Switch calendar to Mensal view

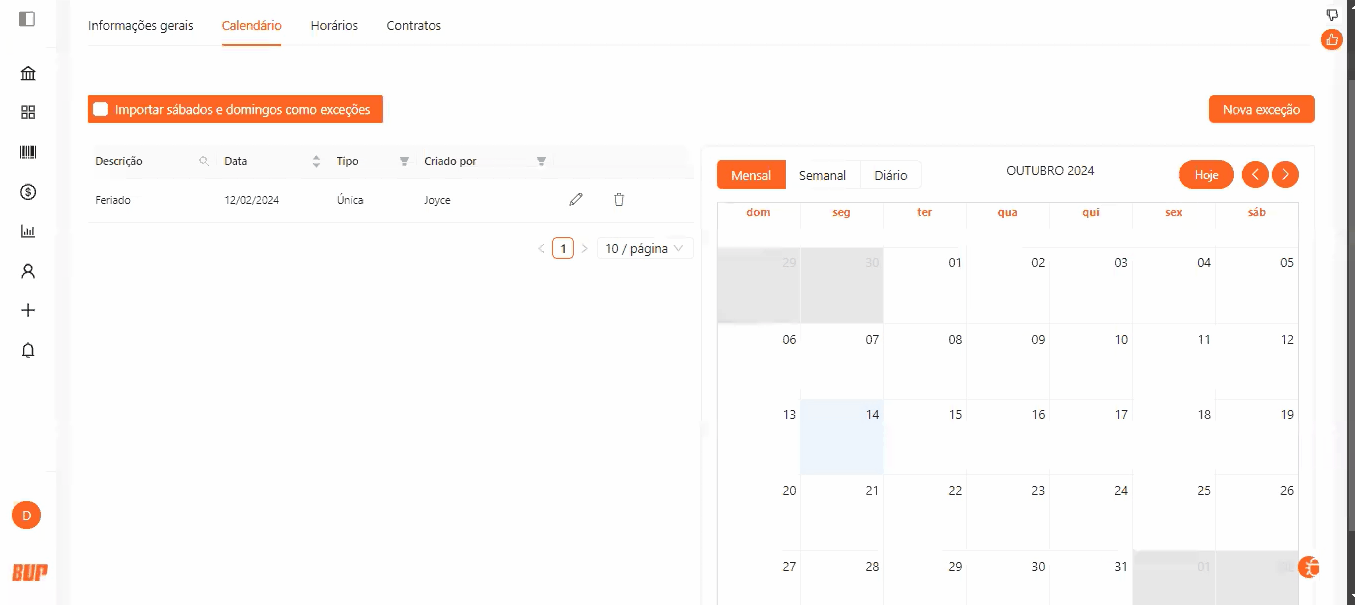point(751,175)
